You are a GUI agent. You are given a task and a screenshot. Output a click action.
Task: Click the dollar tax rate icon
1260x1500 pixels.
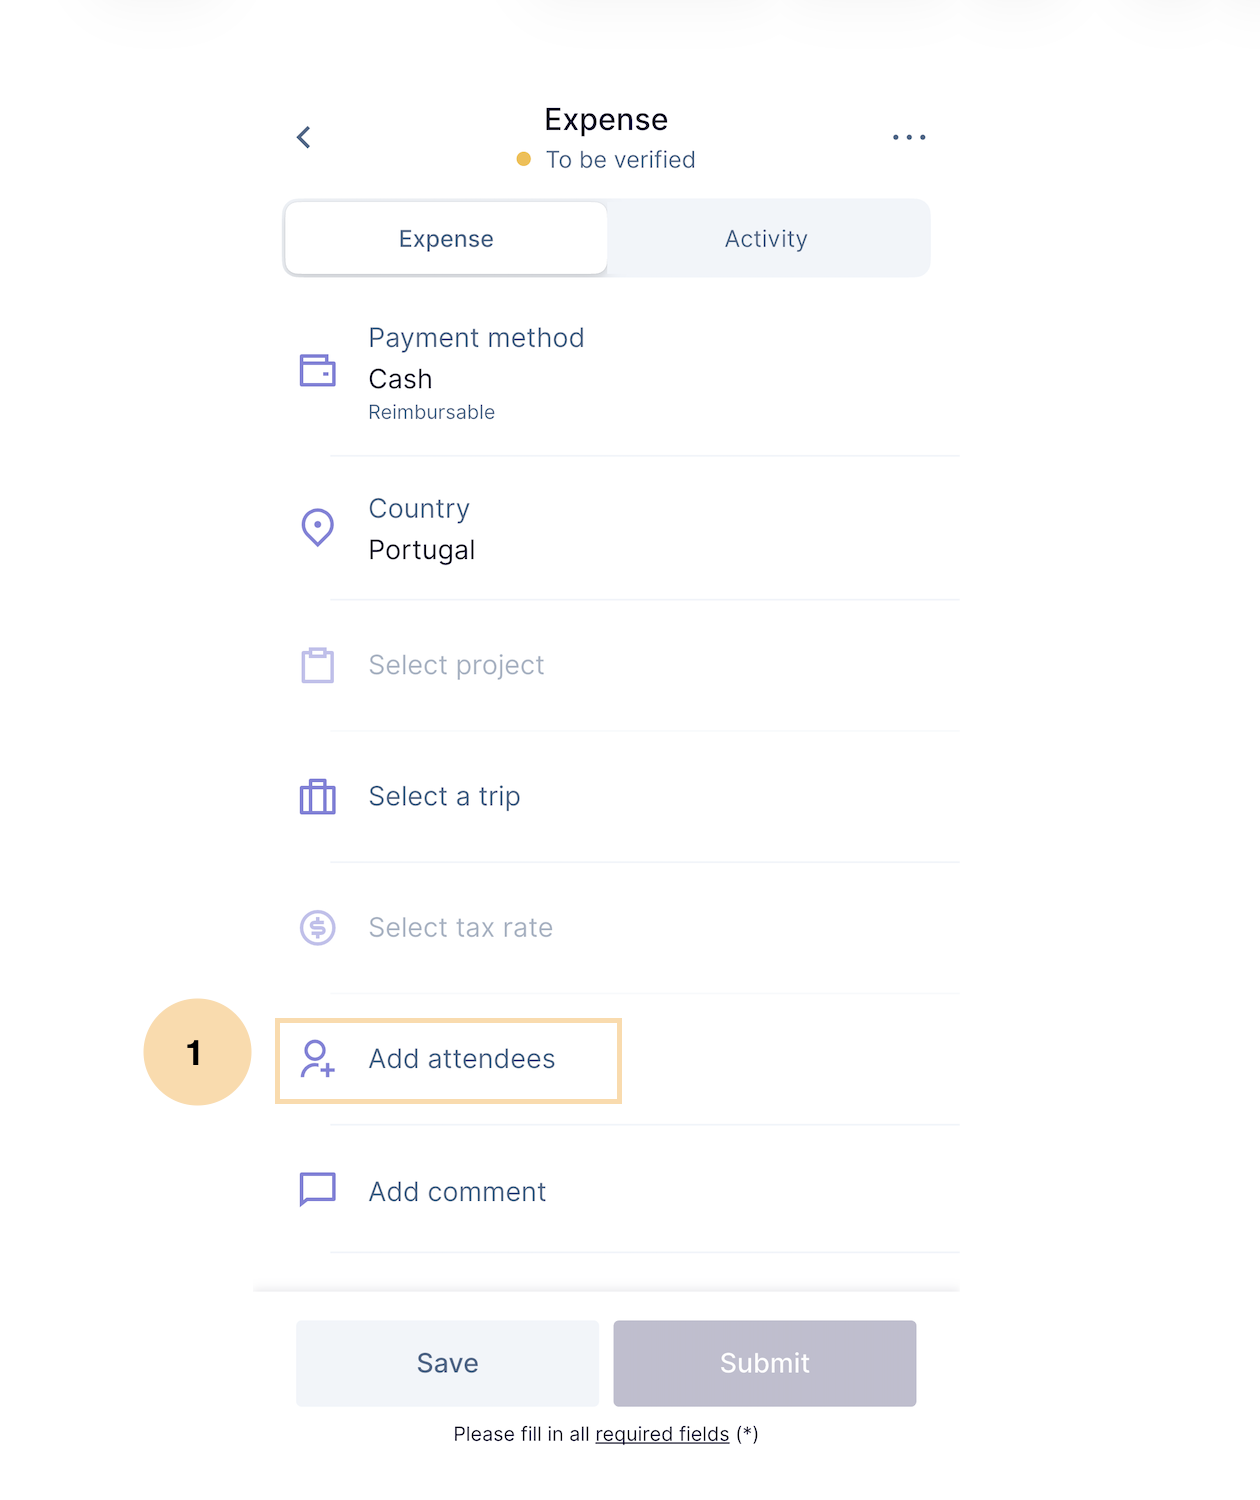[x=318, y=928]
